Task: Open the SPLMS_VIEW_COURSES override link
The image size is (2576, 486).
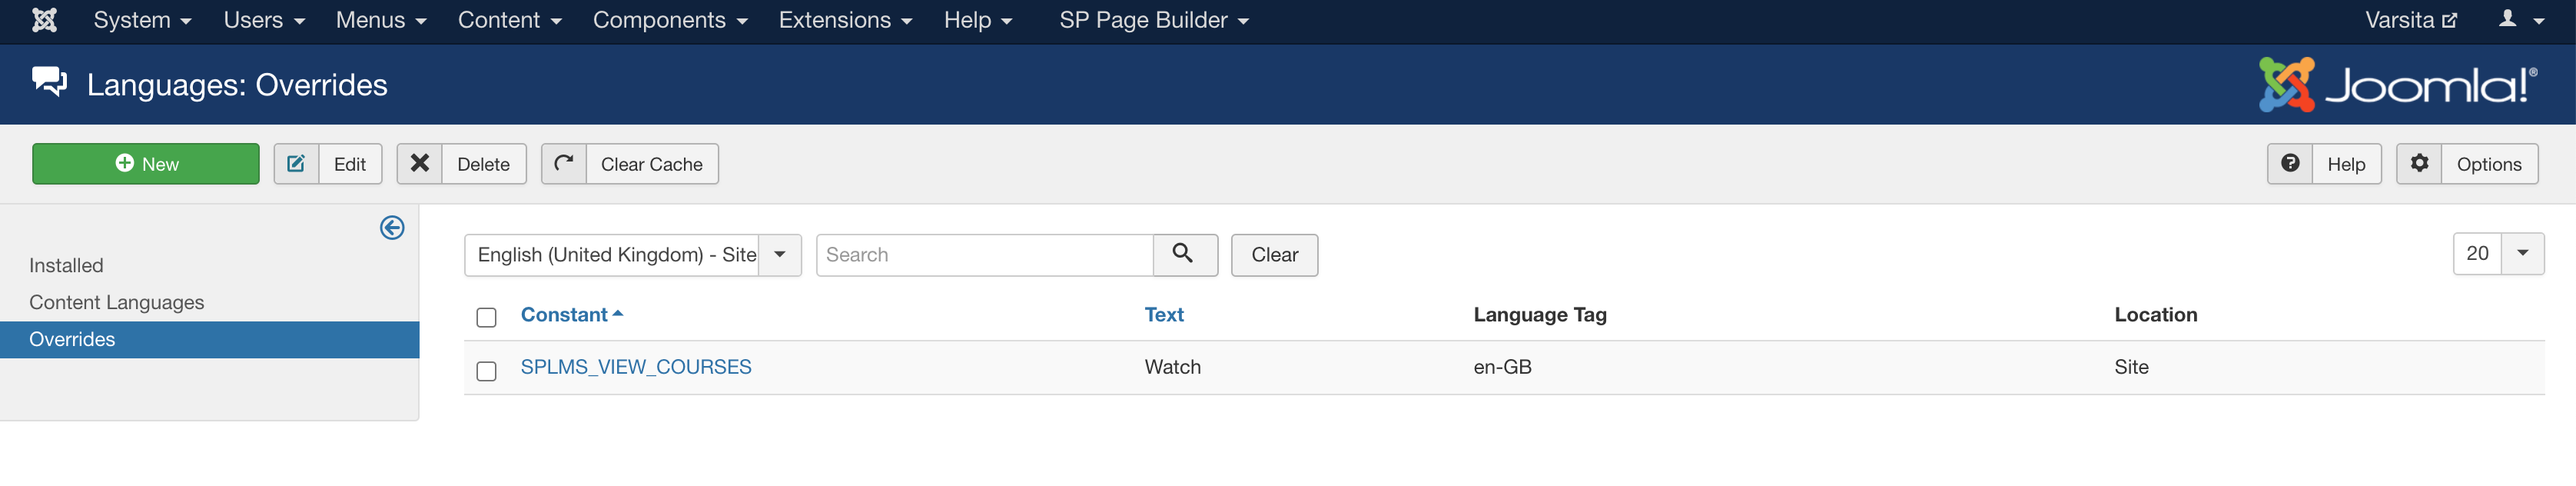Action: (x=636, y=367)
